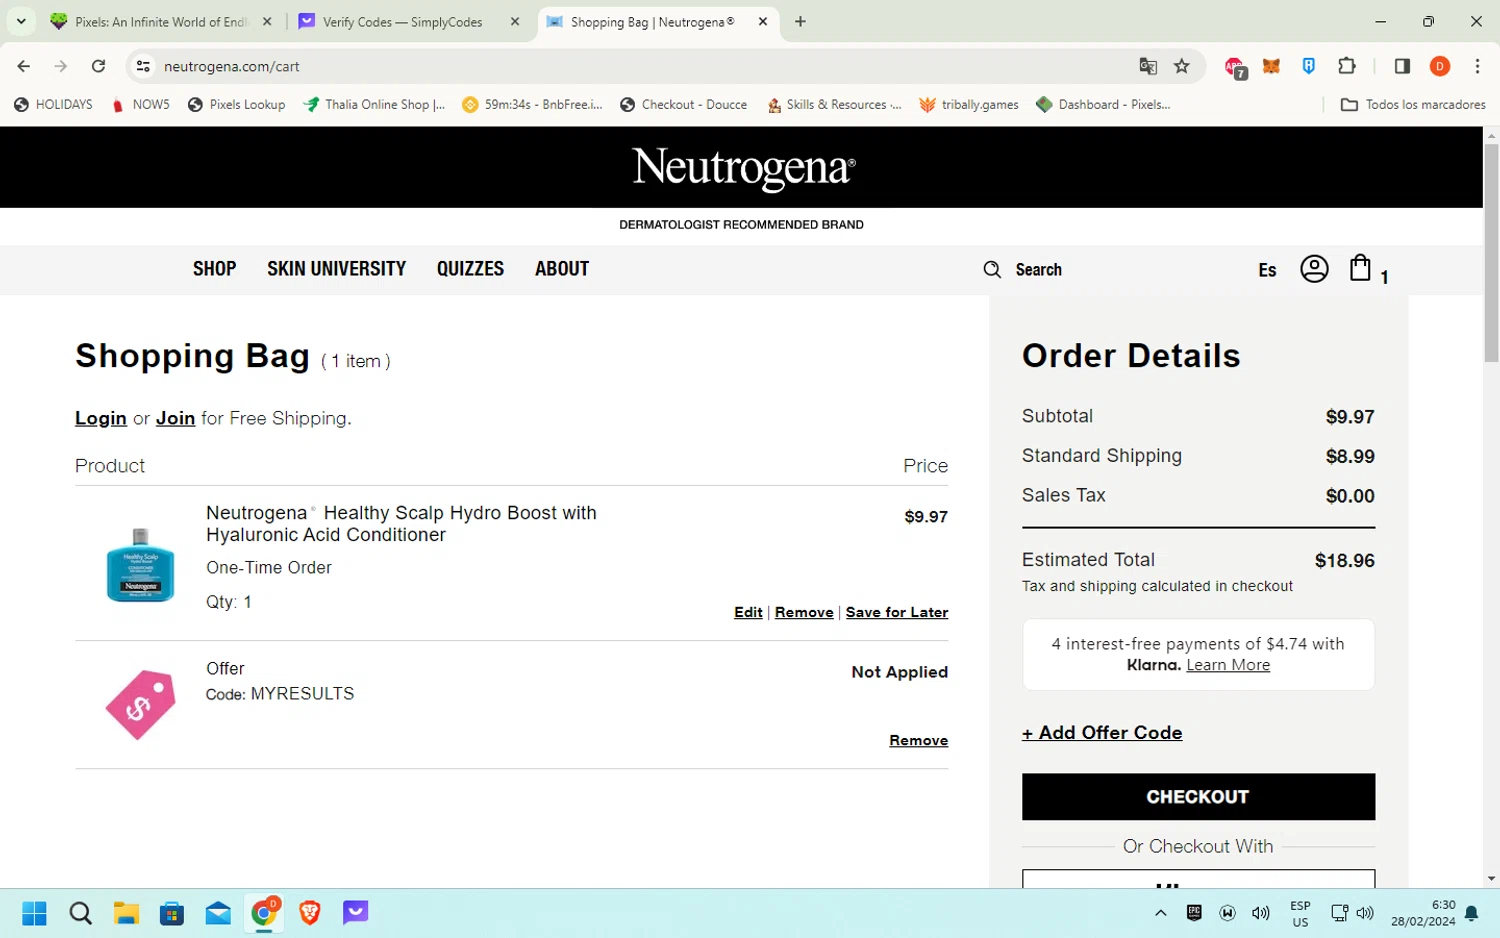Open the BnbFree bookmark
The height and width of the screenshot is (938, 1500).
click(532, 104)
